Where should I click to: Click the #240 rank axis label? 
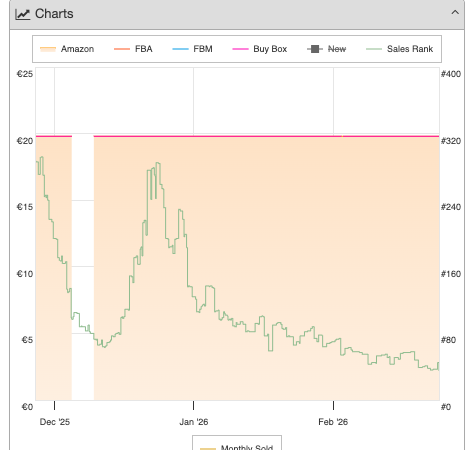coord(451,207)
